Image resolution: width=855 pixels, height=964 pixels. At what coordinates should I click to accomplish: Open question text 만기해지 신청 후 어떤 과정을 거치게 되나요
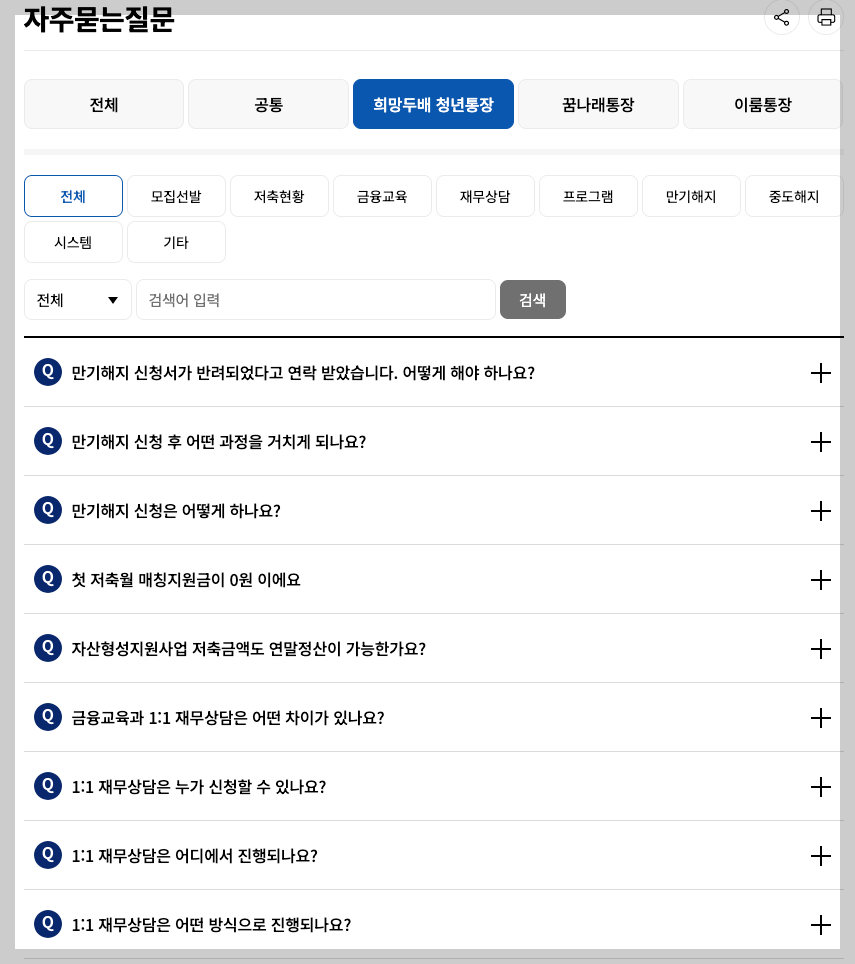[219, 441]
